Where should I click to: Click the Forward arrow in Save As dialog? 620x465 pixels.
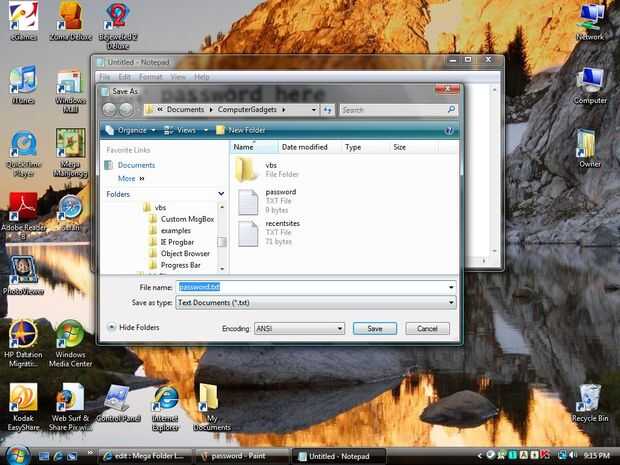[x=127, y=110]
